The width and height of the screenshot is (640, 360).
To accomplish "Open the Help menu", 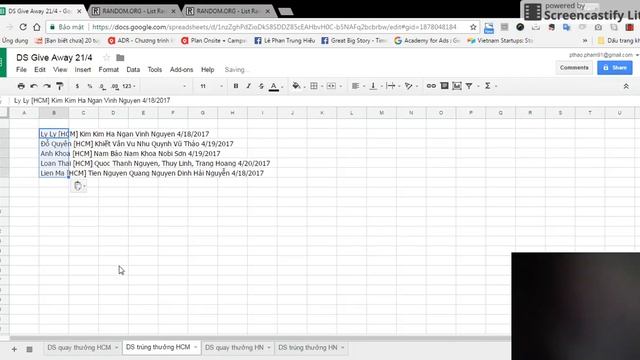I will [207, 70].
